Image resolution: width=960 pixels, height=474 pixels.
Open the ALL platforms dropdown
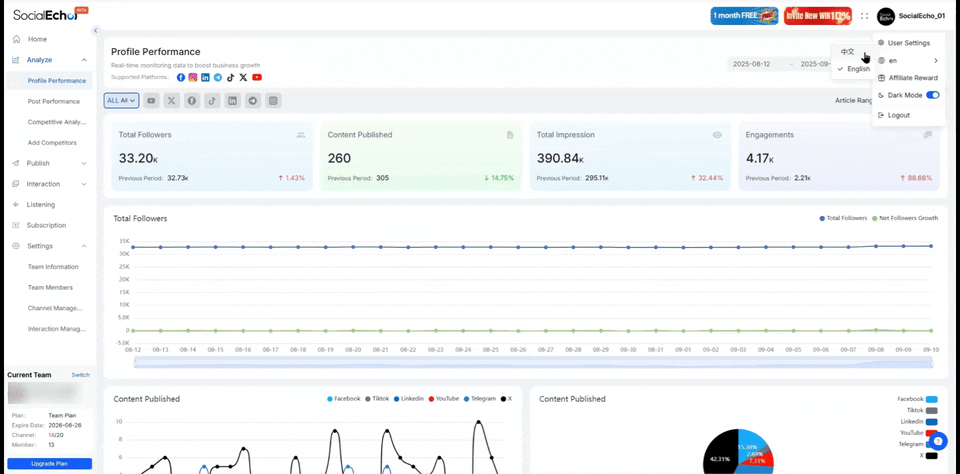pos(121,101)
